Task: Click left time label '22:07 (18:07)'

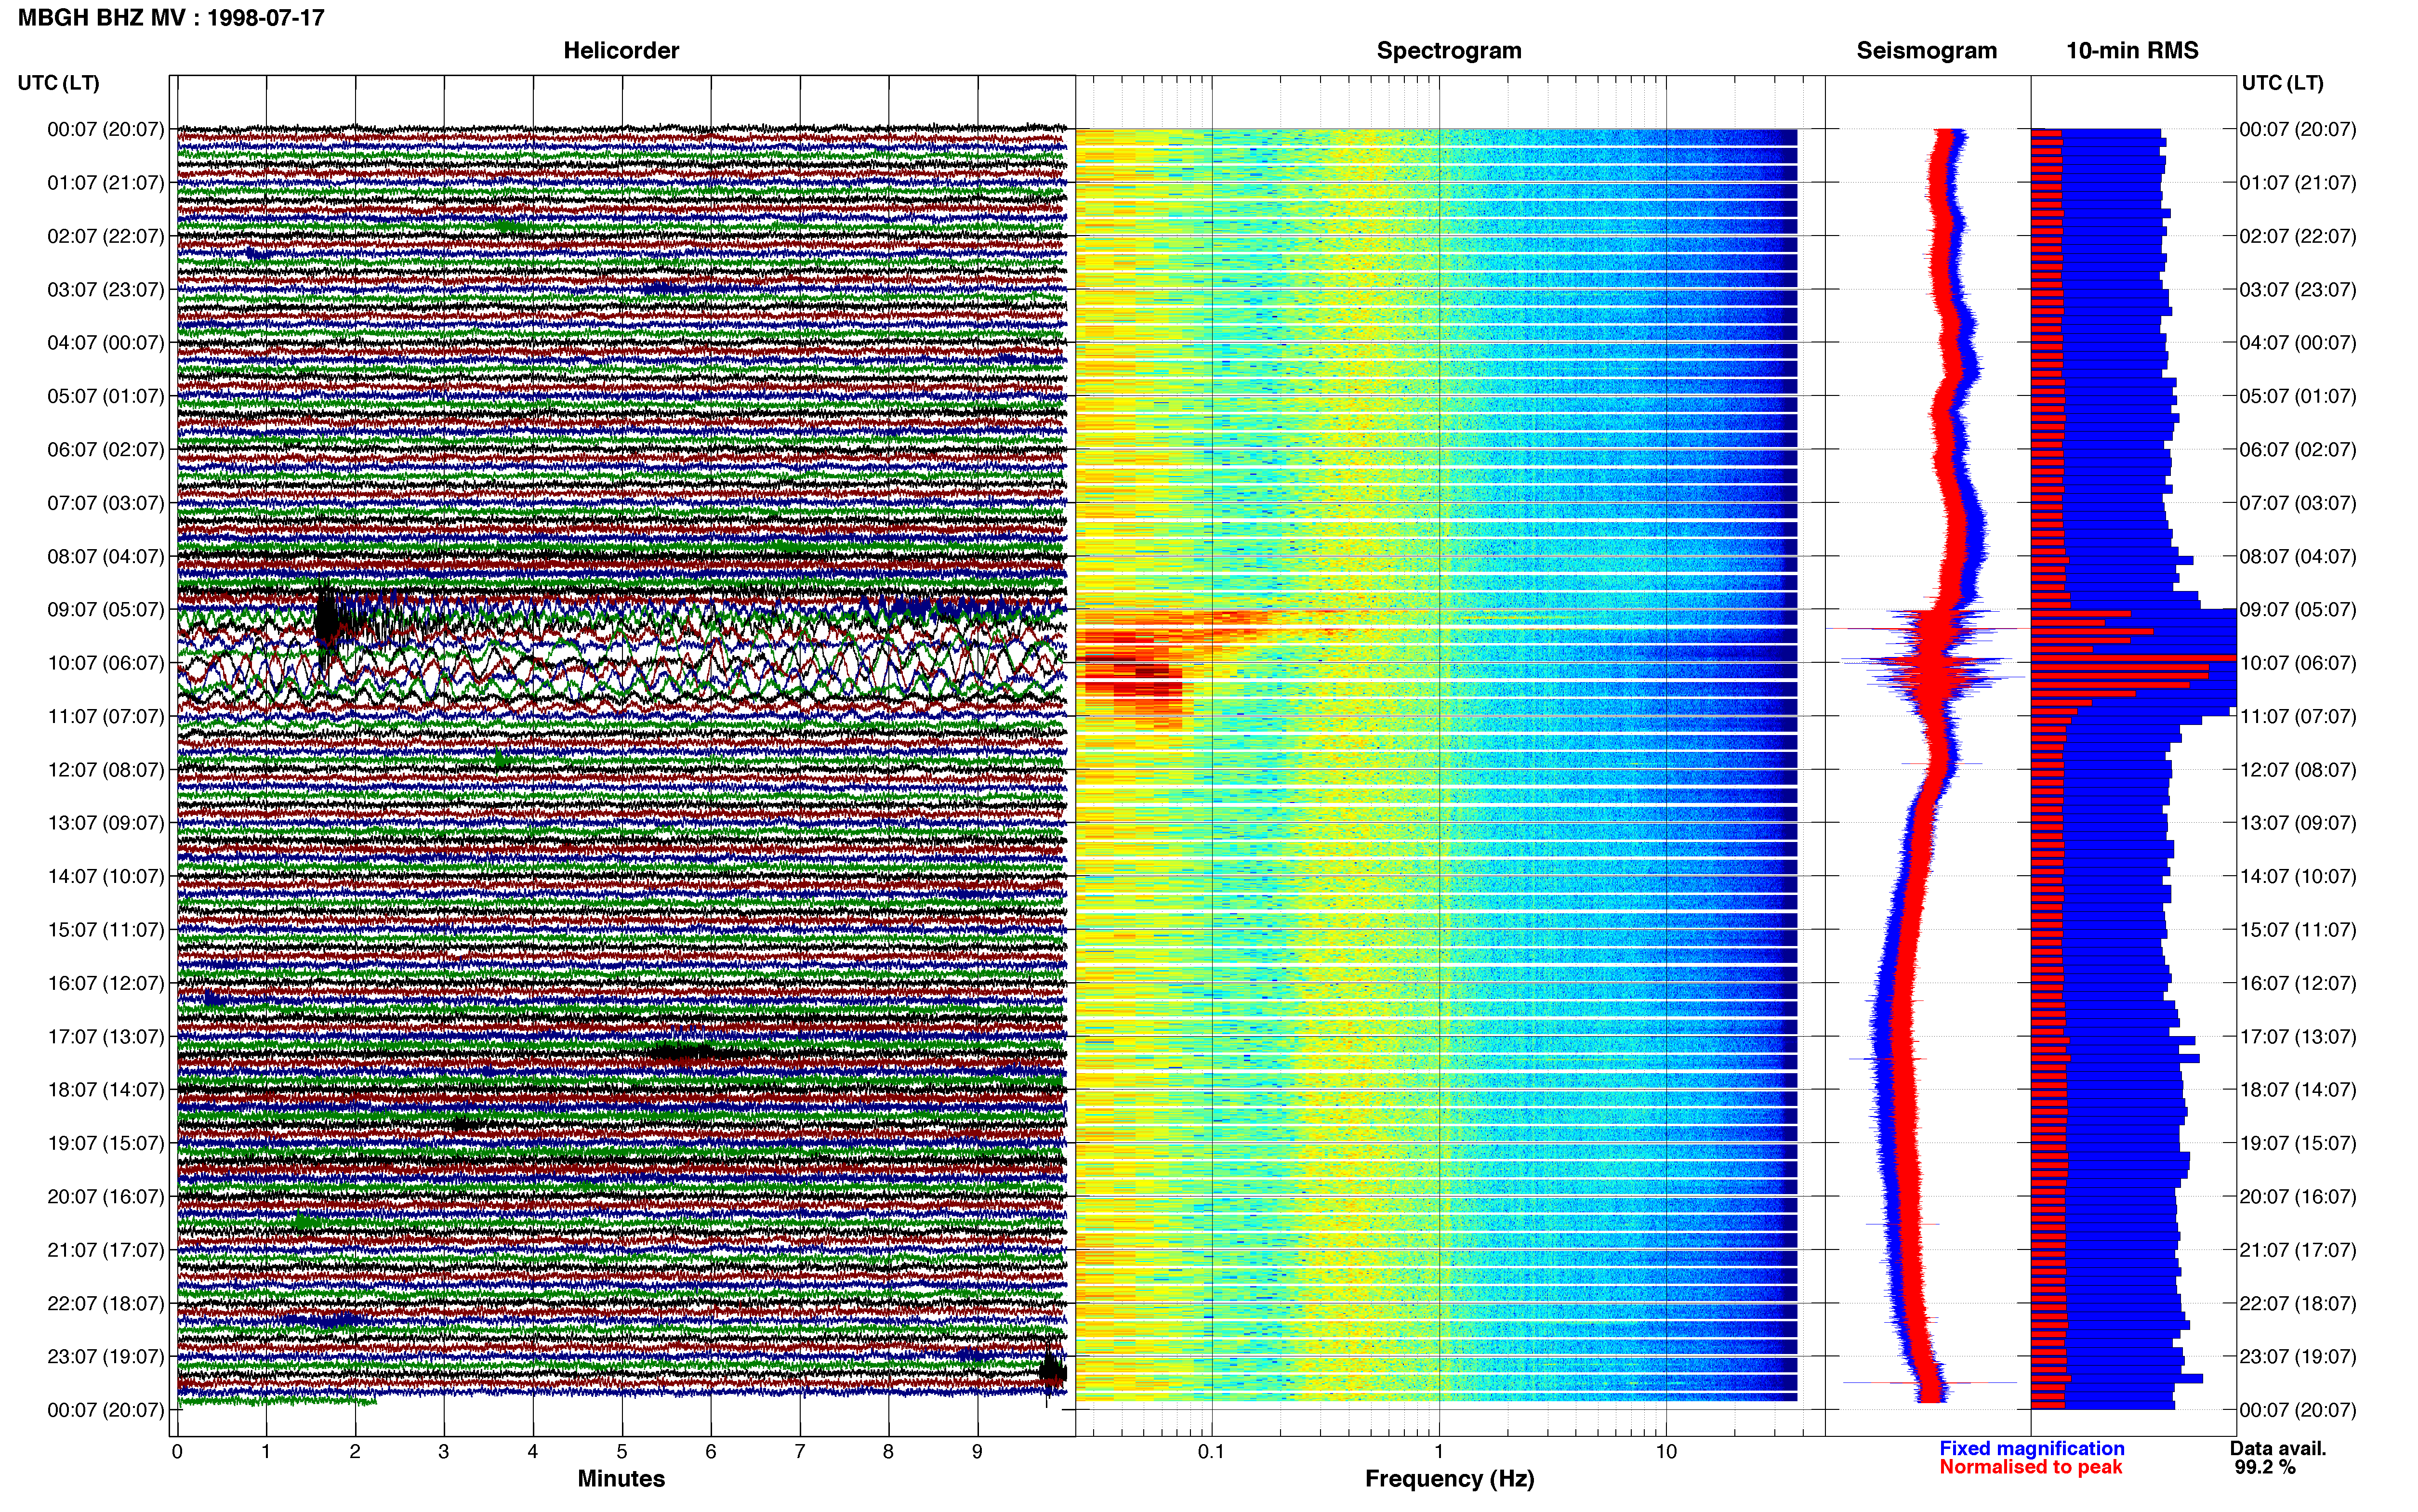Action: point(105,1303)
